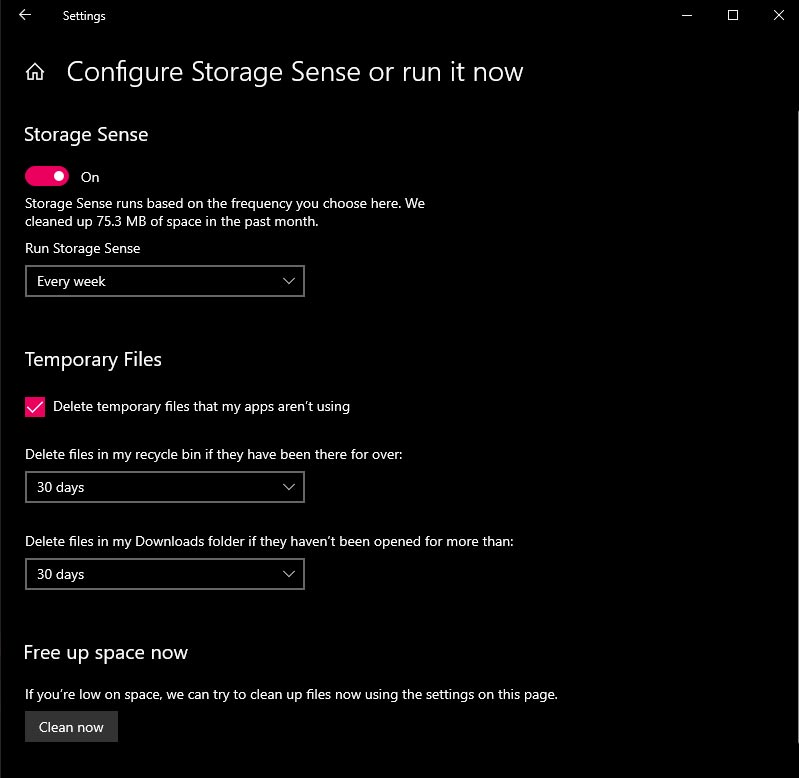Minimize the Settings window
The image size is (799, 778).
(x=687, y=15)
